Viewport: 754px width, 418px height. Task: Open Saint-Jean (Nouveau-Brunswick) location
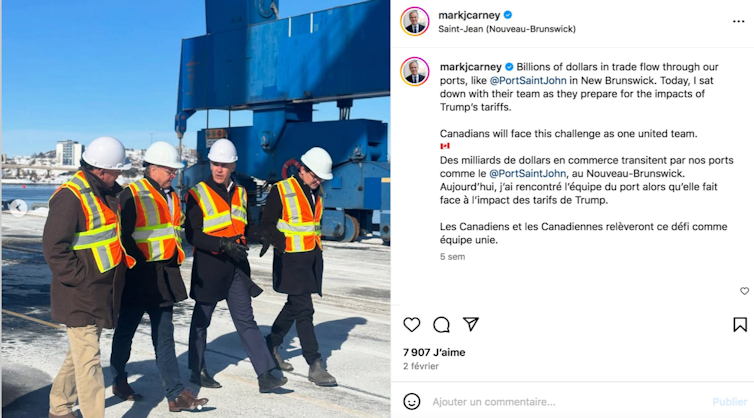click(507, 29)
